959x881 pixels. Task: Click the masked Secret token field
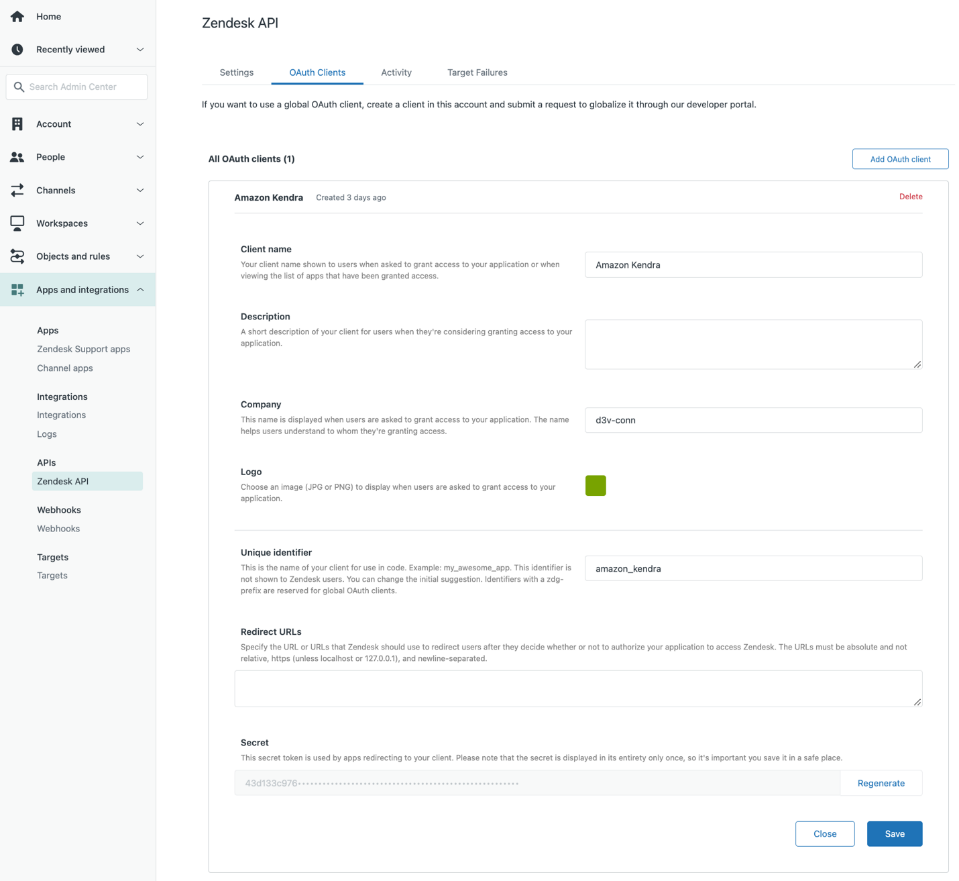coord(537,783)
